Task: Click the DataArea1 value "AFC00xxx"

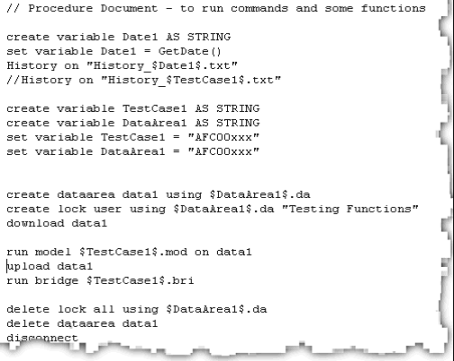Action: point(224,152)
